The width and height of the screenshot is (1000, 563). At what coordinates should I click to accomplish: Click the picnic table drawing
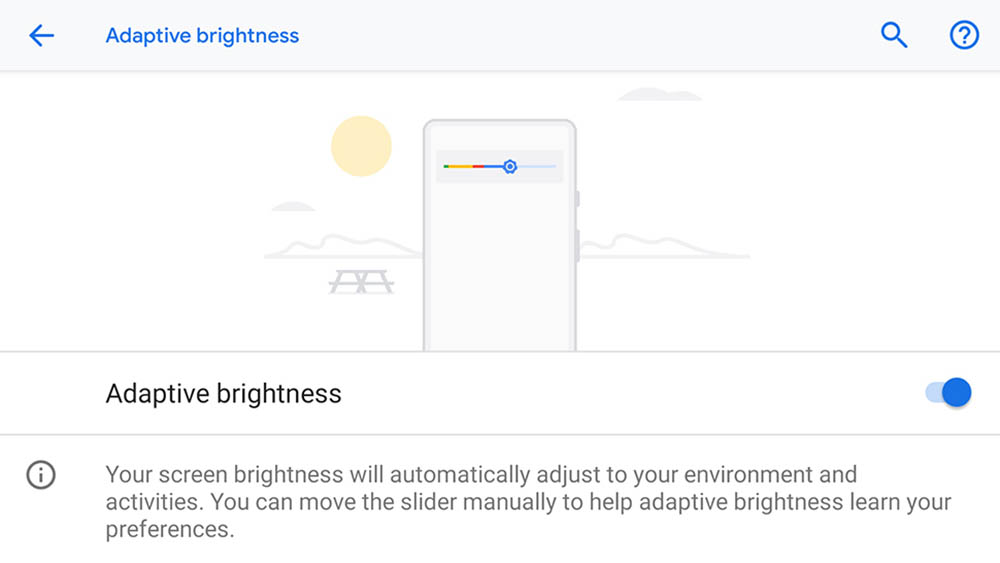[x=361, y=282]
